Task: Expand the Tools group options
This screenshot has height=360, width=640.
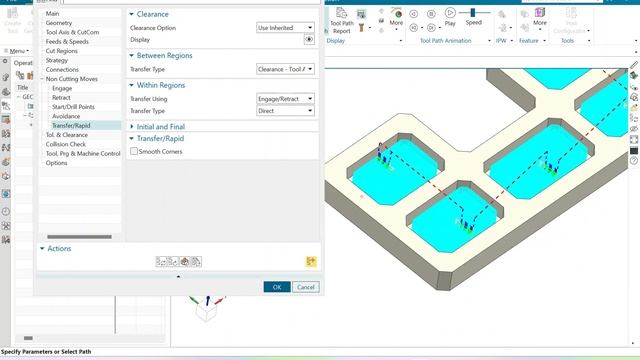Action: [x=589, y=41]
